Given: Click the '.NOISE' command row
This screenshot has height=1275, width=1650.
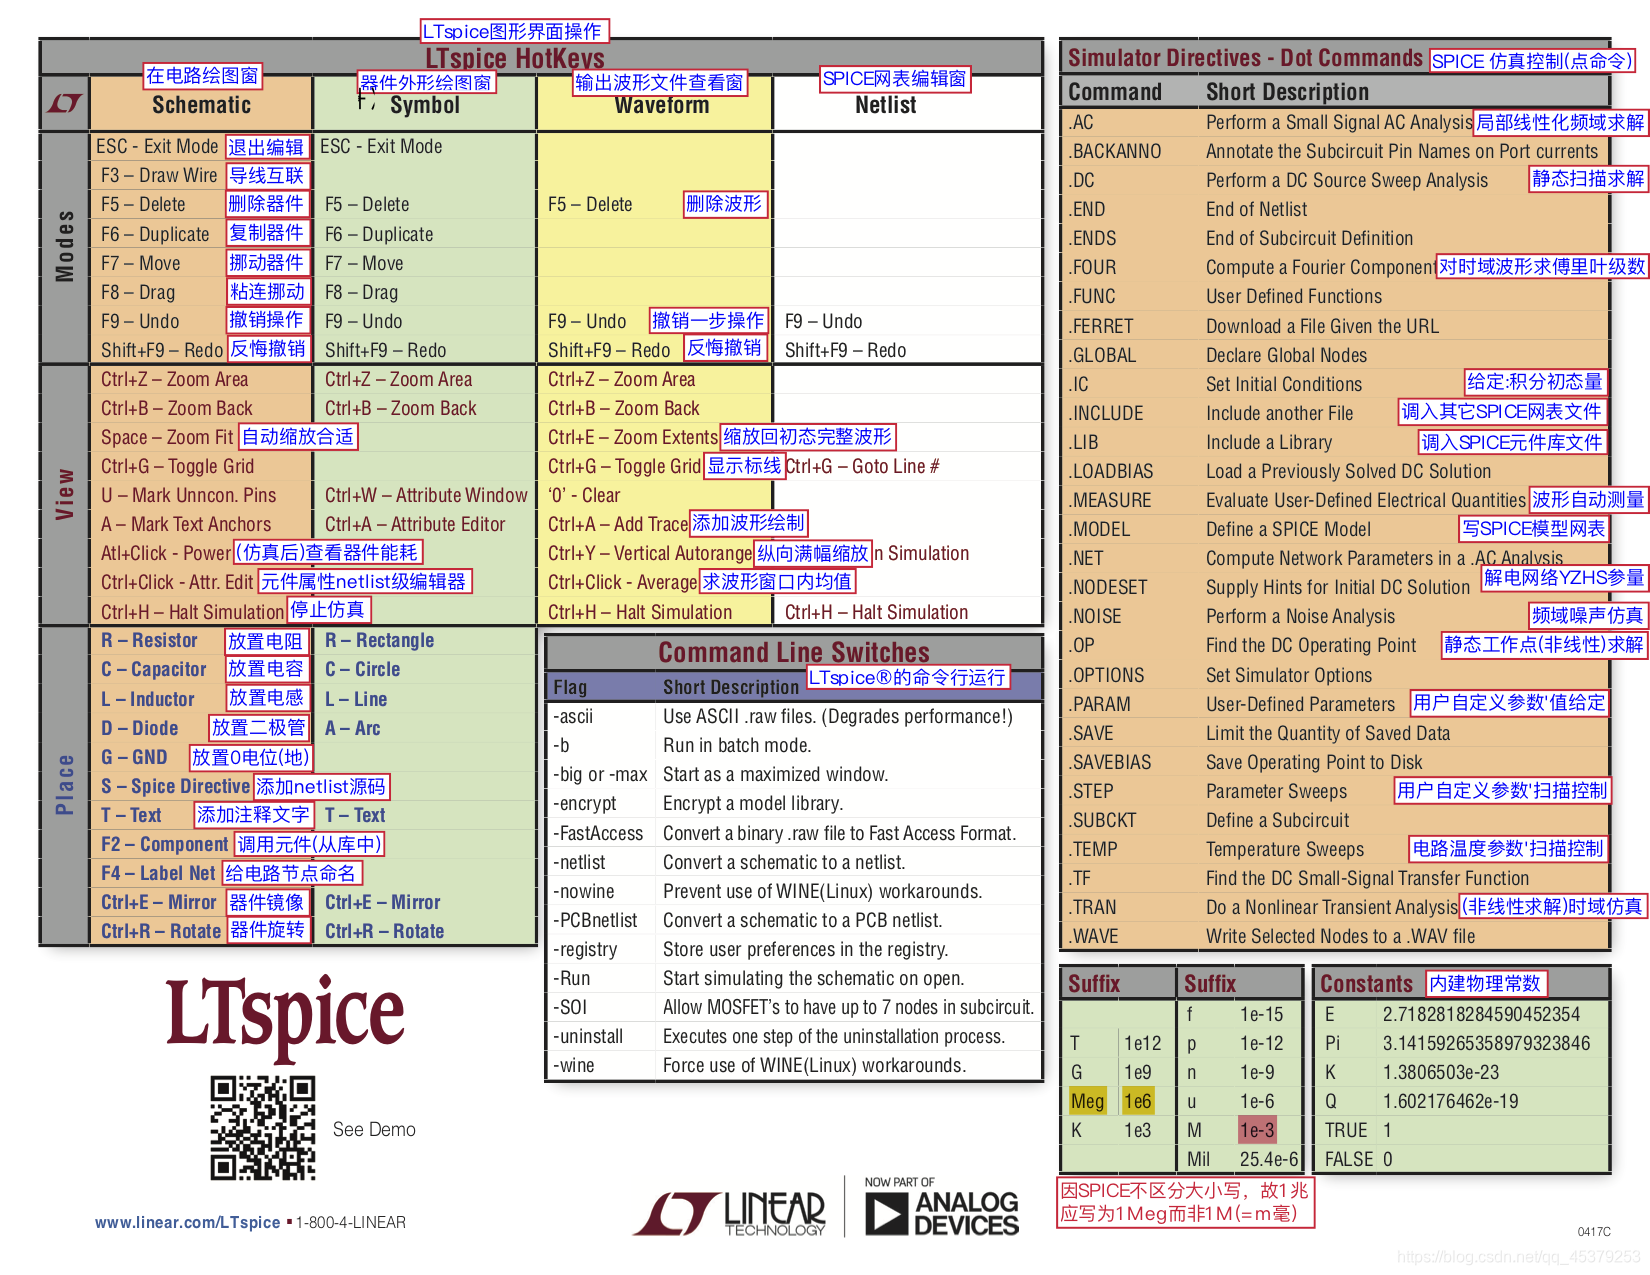Looking at the screenshot, I should [1335, 616].
